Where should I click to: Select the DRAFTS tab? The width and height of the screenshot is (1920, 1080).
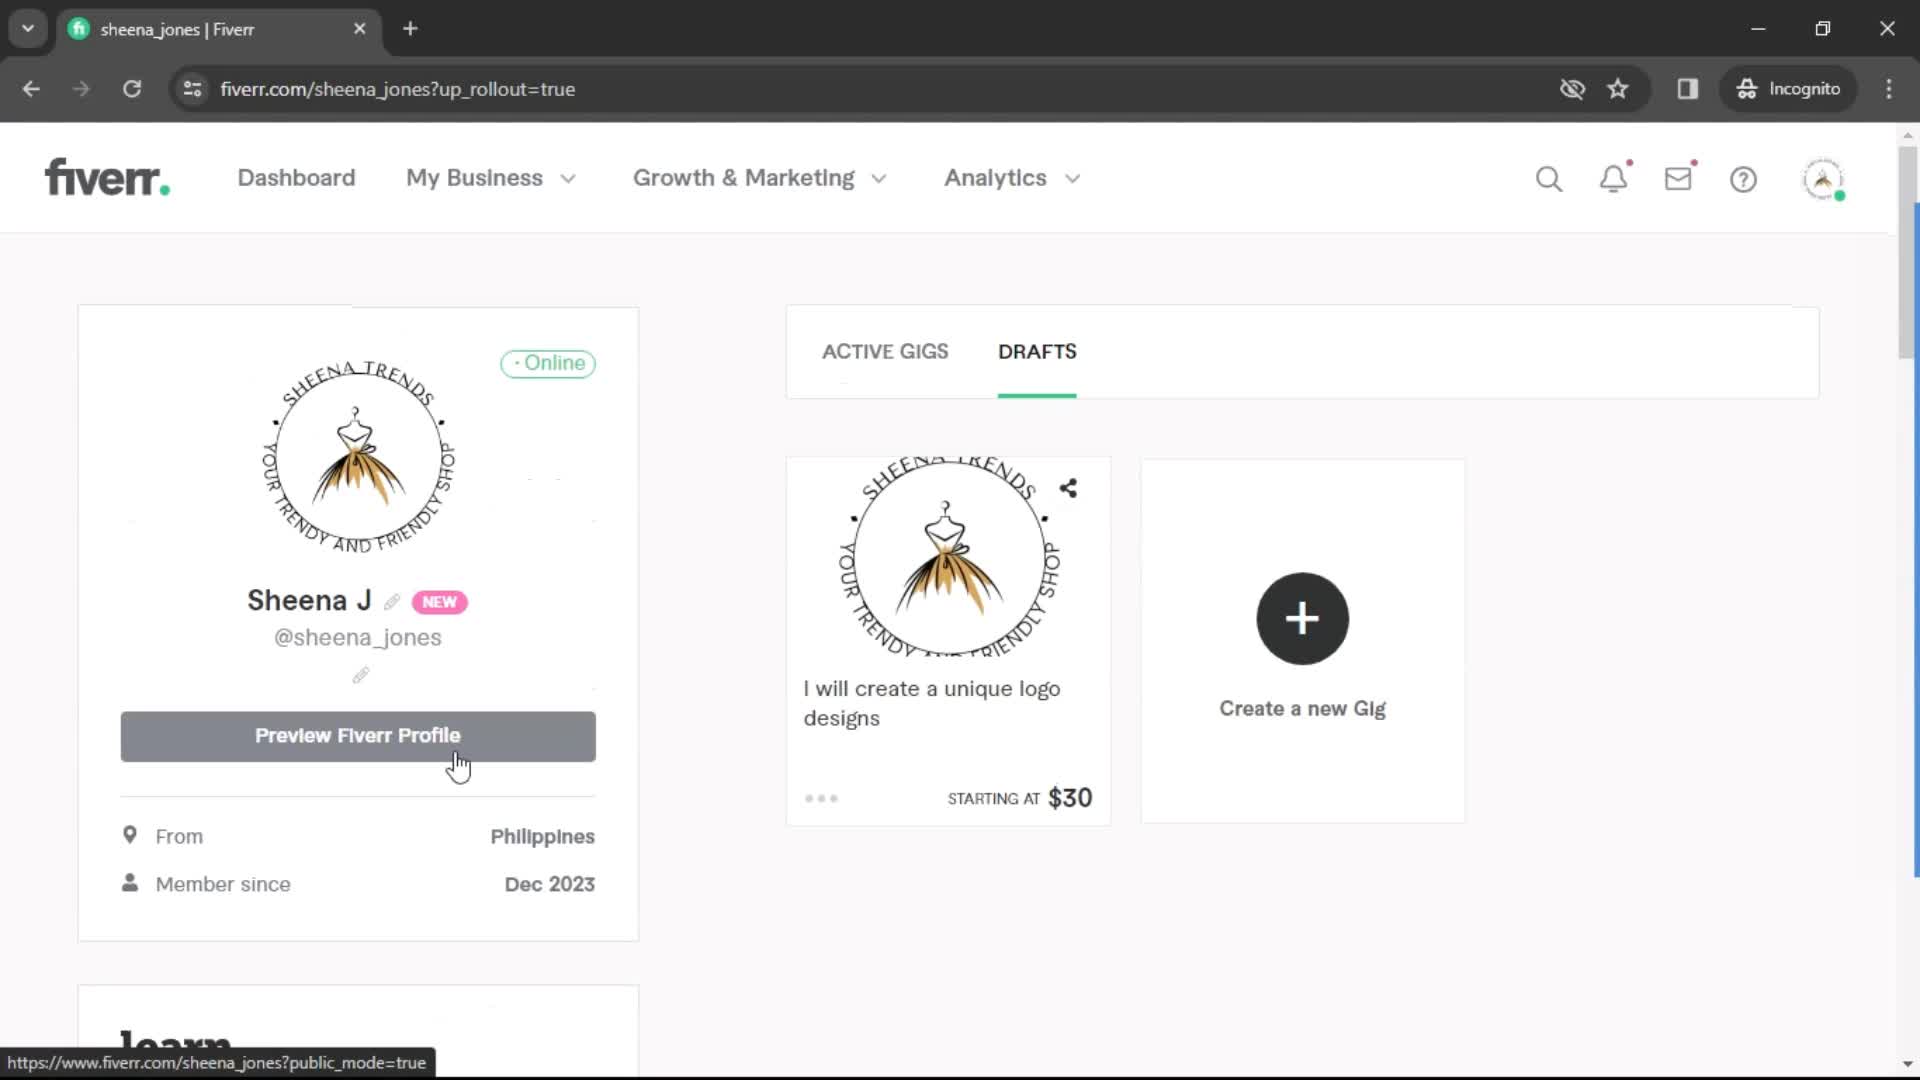pyautogui.click(x=1038, y=351)
